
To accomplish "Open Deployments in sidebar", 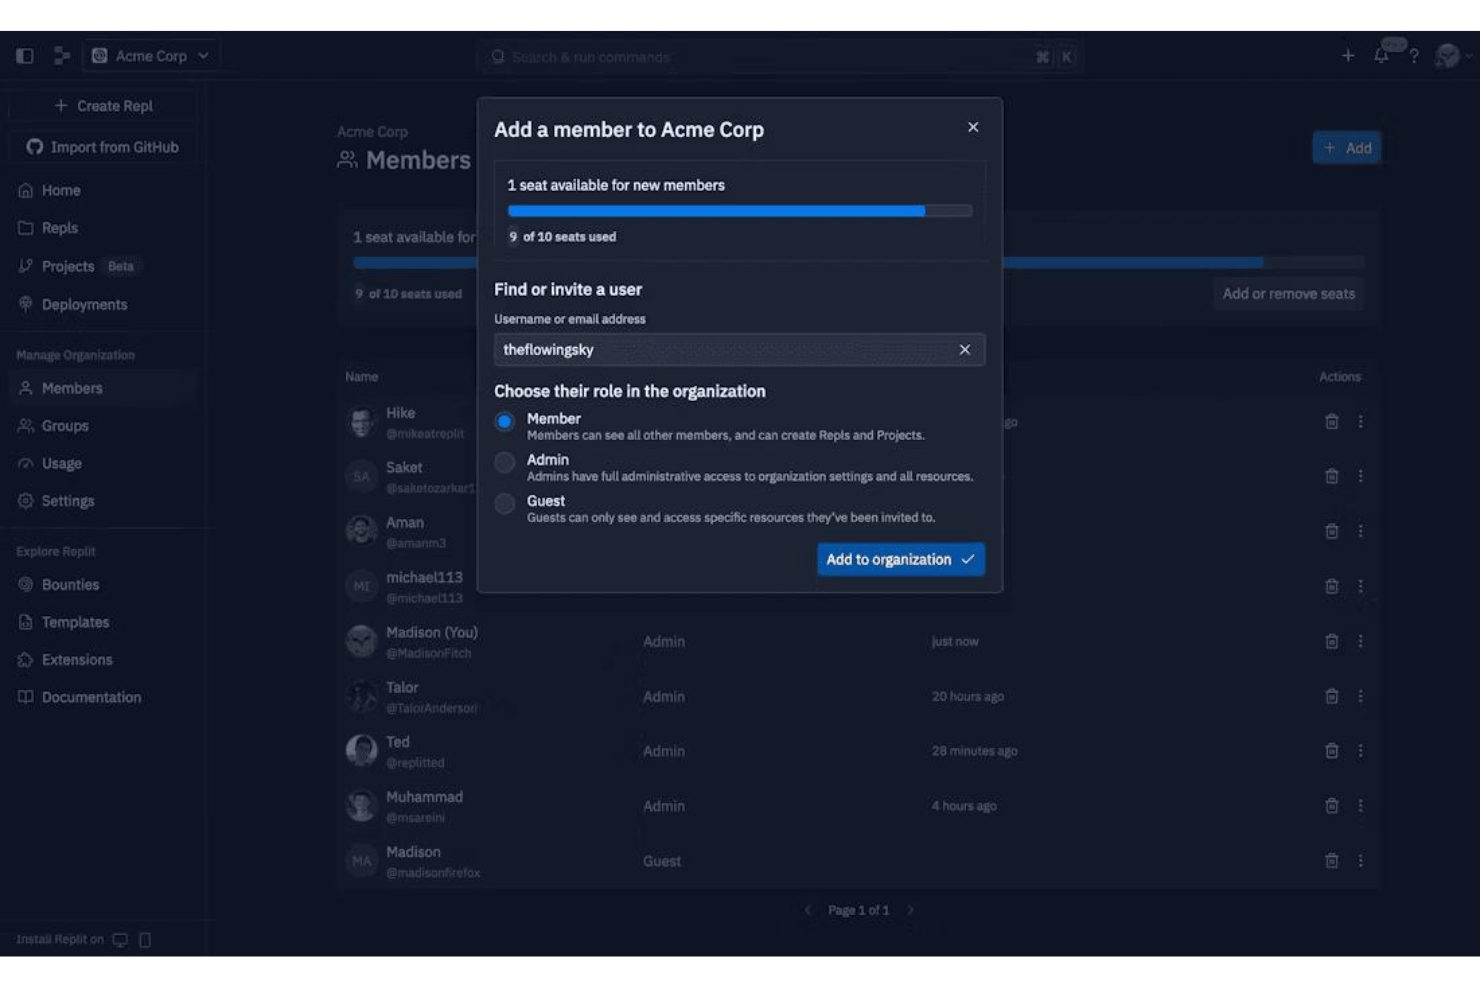I will (x=104, y=304).
